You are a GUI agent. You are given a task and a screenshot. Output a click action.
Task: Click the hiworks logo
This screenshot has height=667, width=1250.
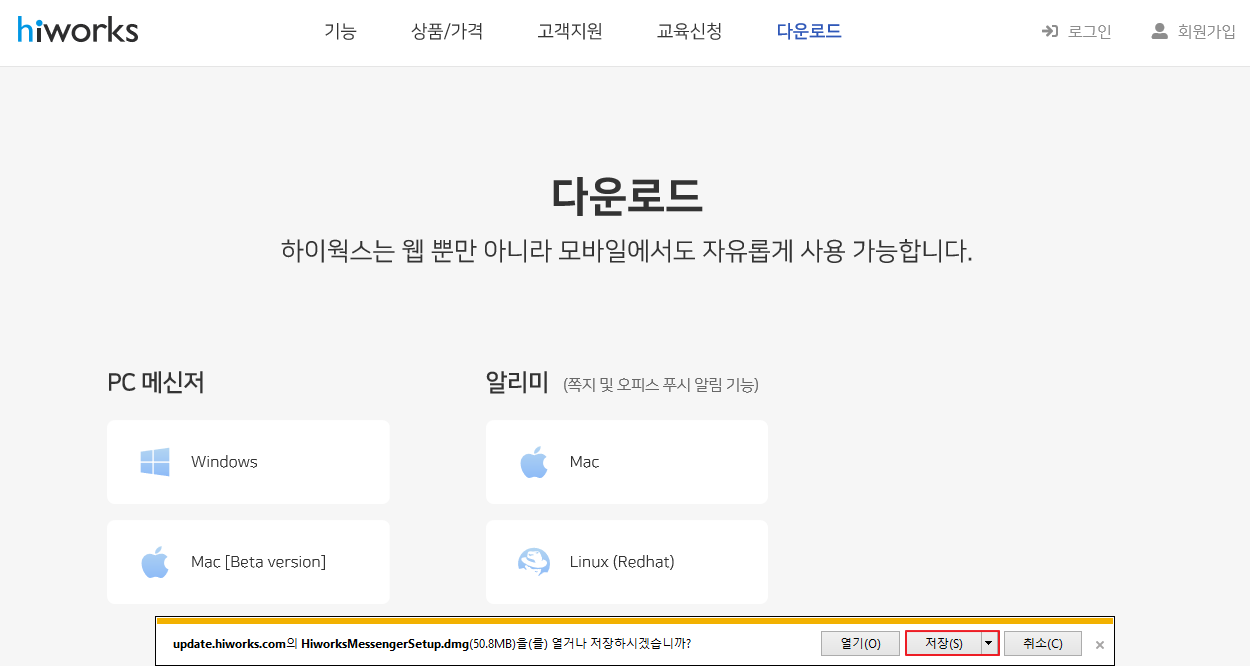click(78, 30)
